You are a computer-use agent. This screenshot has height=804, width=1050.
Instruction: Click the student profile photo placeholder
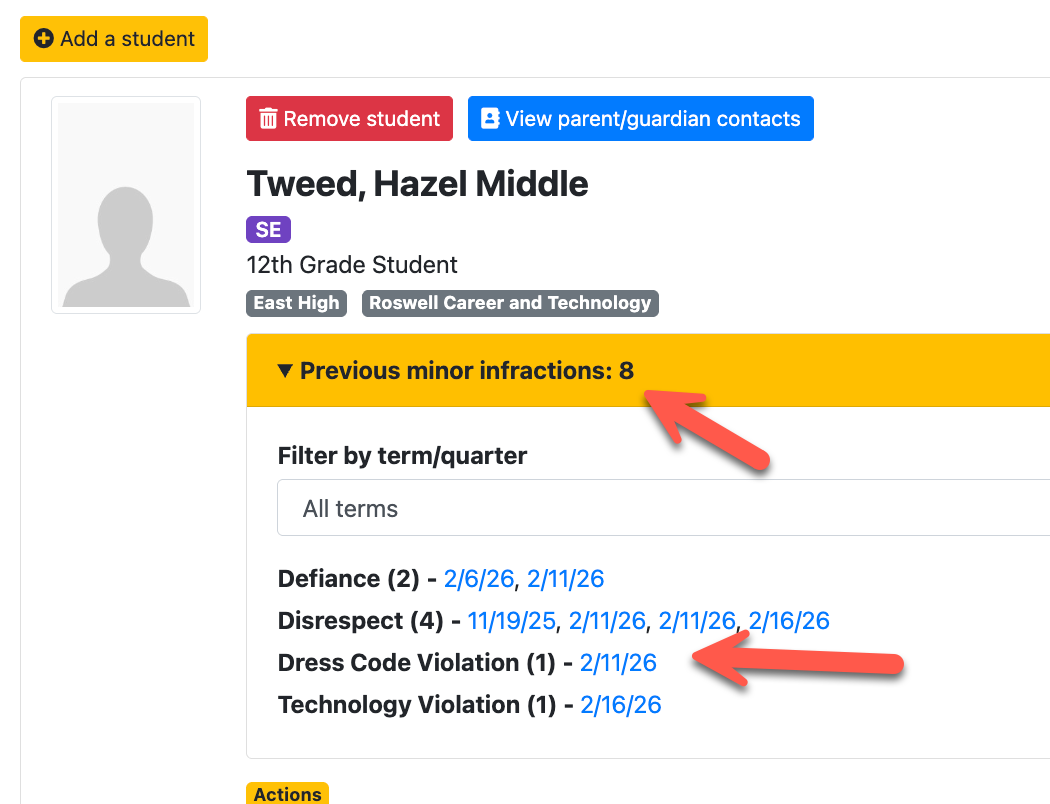point(126,205)
